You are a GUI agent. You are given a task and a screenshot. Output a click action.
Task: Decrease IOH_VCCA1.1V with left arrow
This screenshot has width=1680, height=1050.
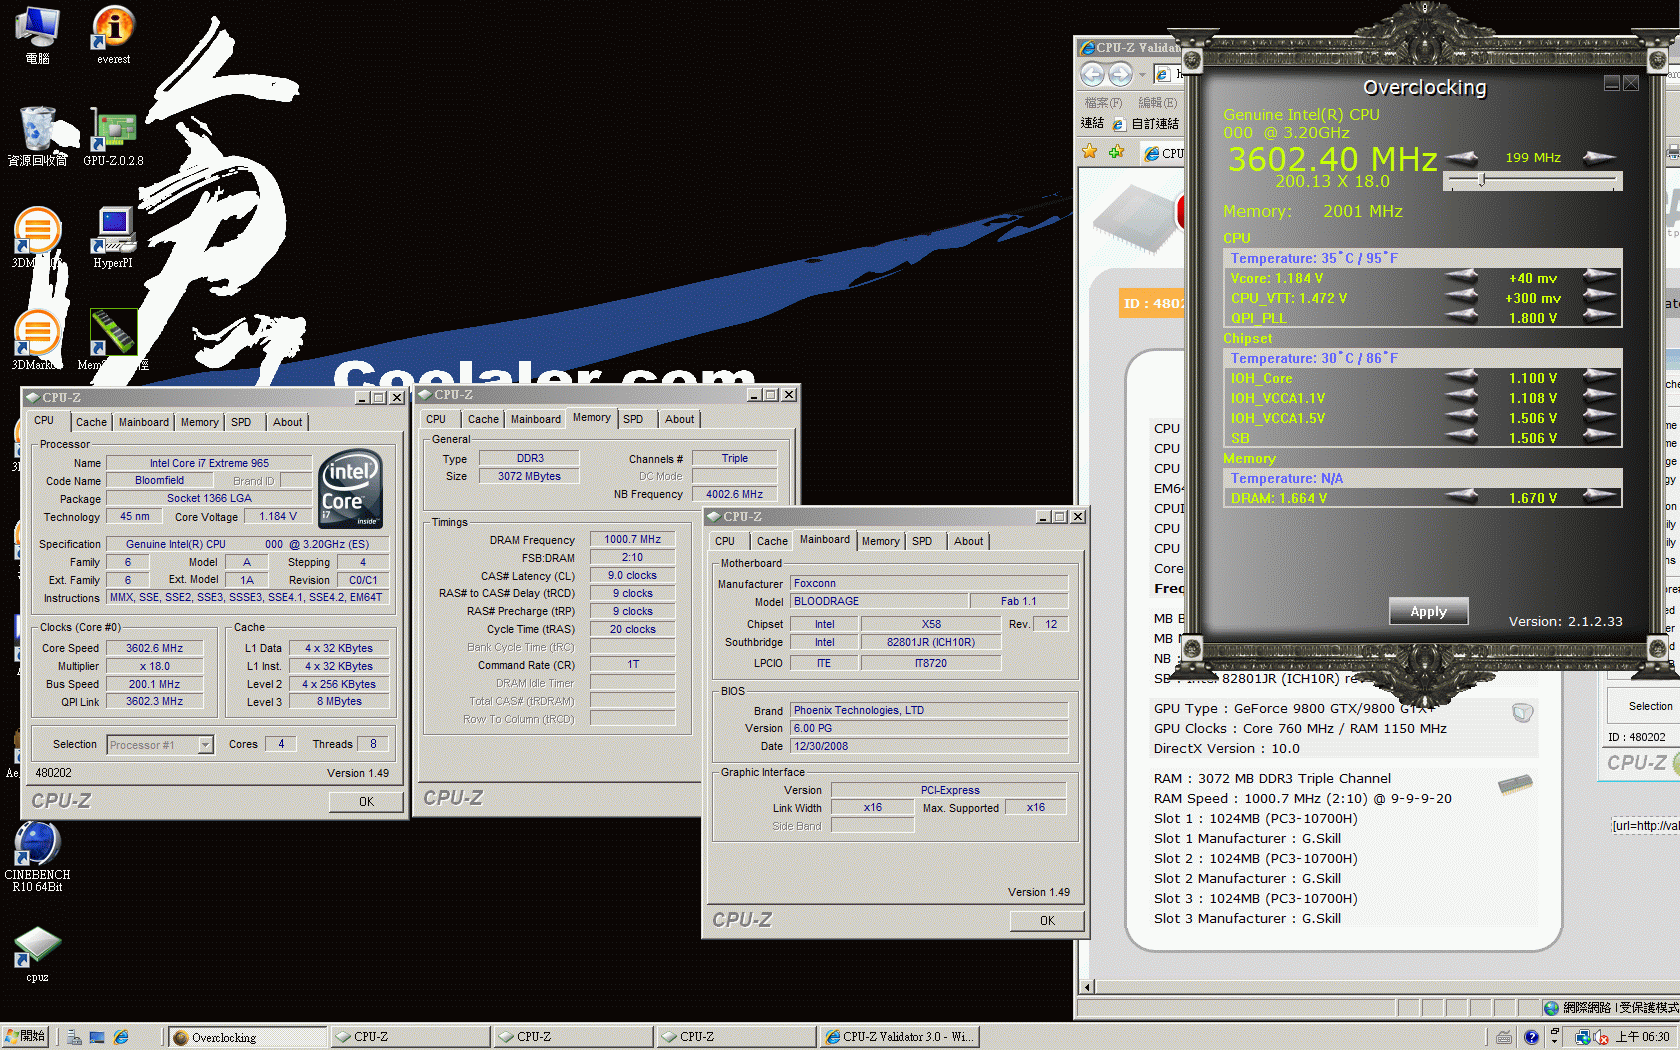[x=1462, y=397]
